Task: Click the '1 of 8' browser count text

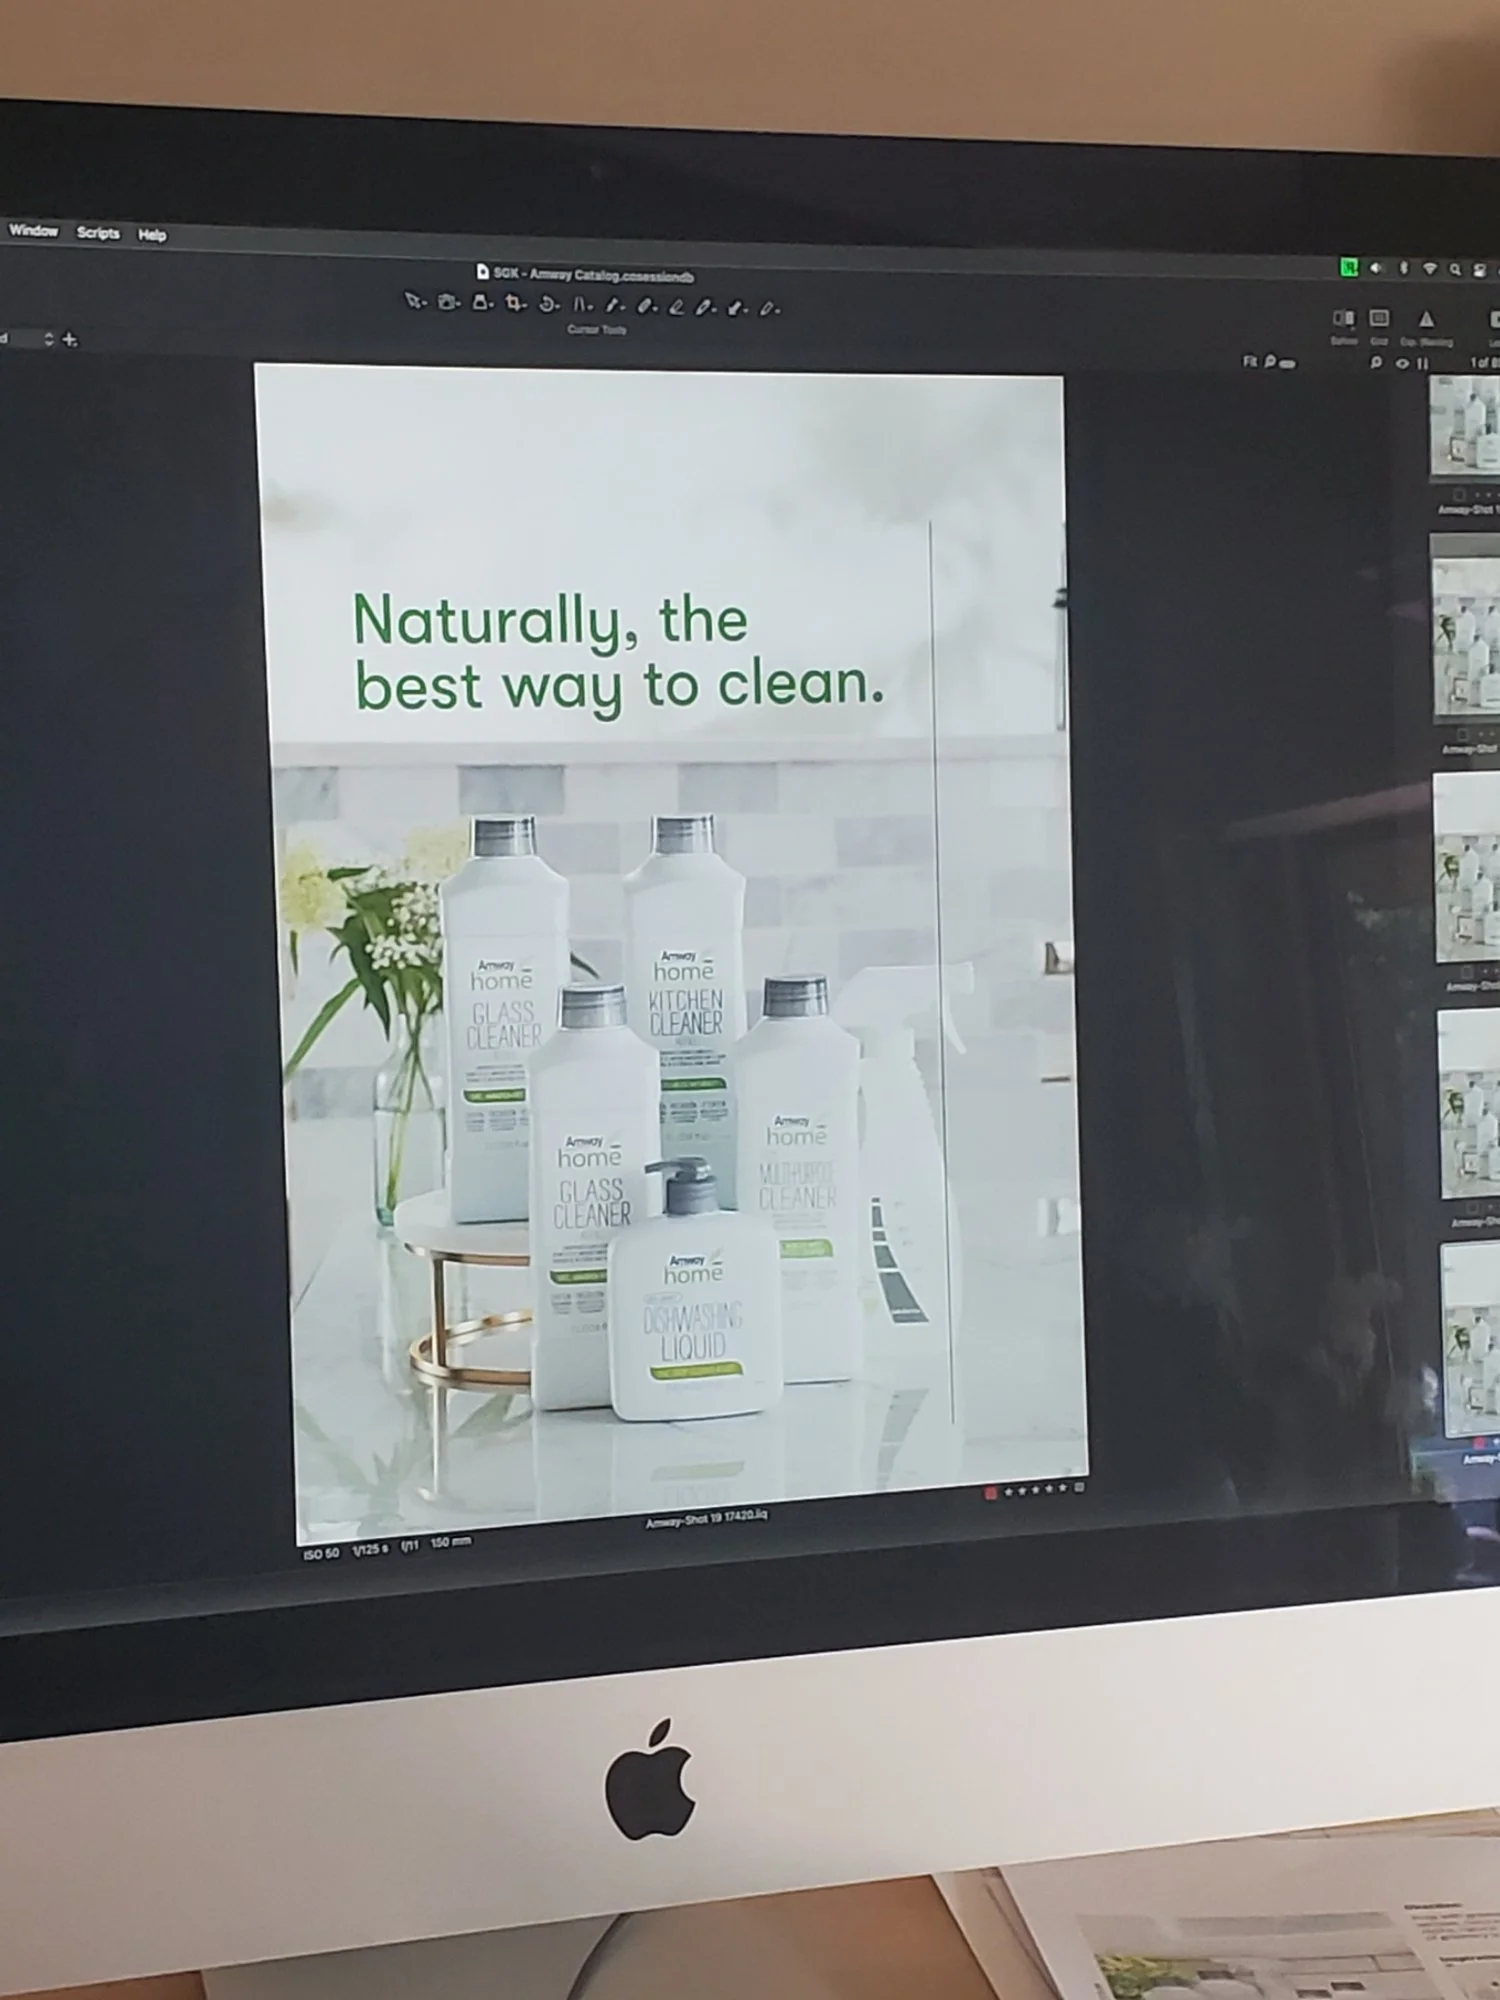Action: click(x=1484, y=363)
